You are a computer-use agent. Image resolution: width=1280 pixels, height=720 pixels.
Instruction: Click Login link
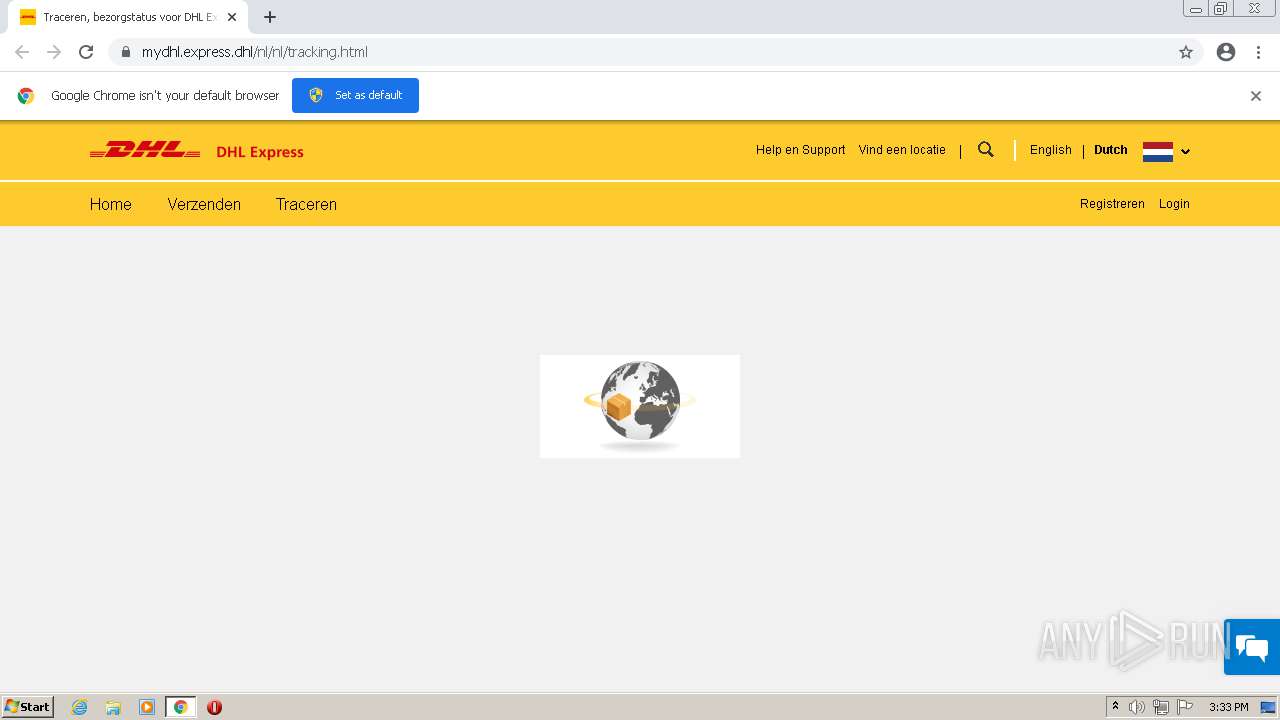click(x=1174, y=204)
